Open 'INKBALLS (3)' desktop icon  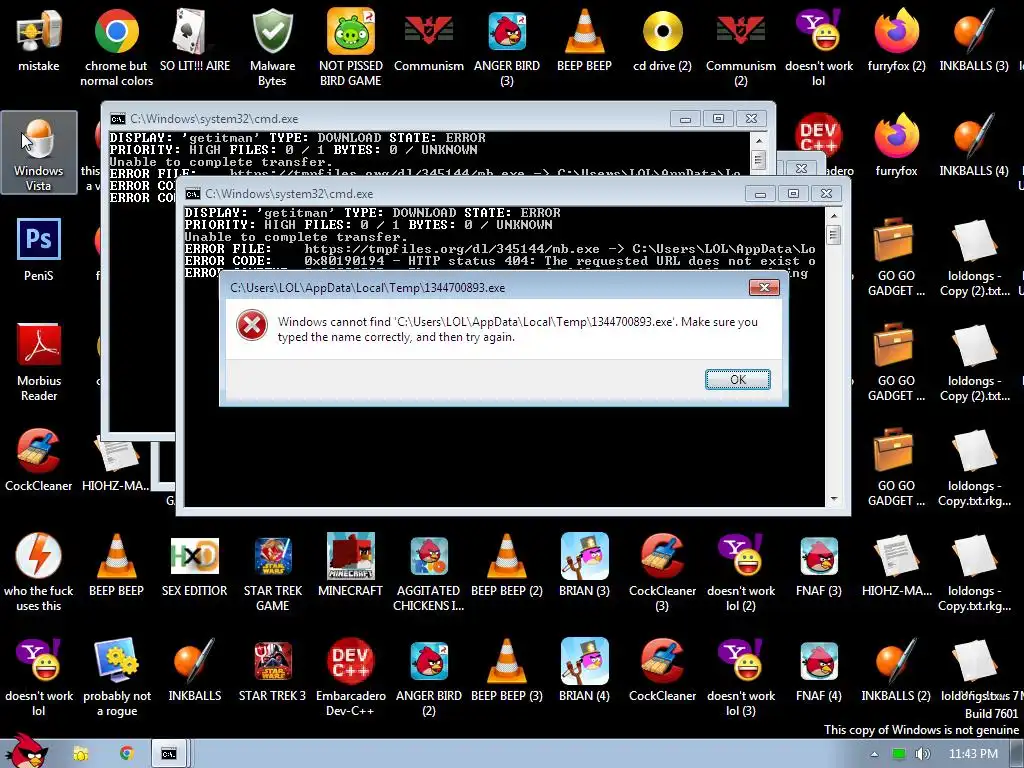pos(974,40)
